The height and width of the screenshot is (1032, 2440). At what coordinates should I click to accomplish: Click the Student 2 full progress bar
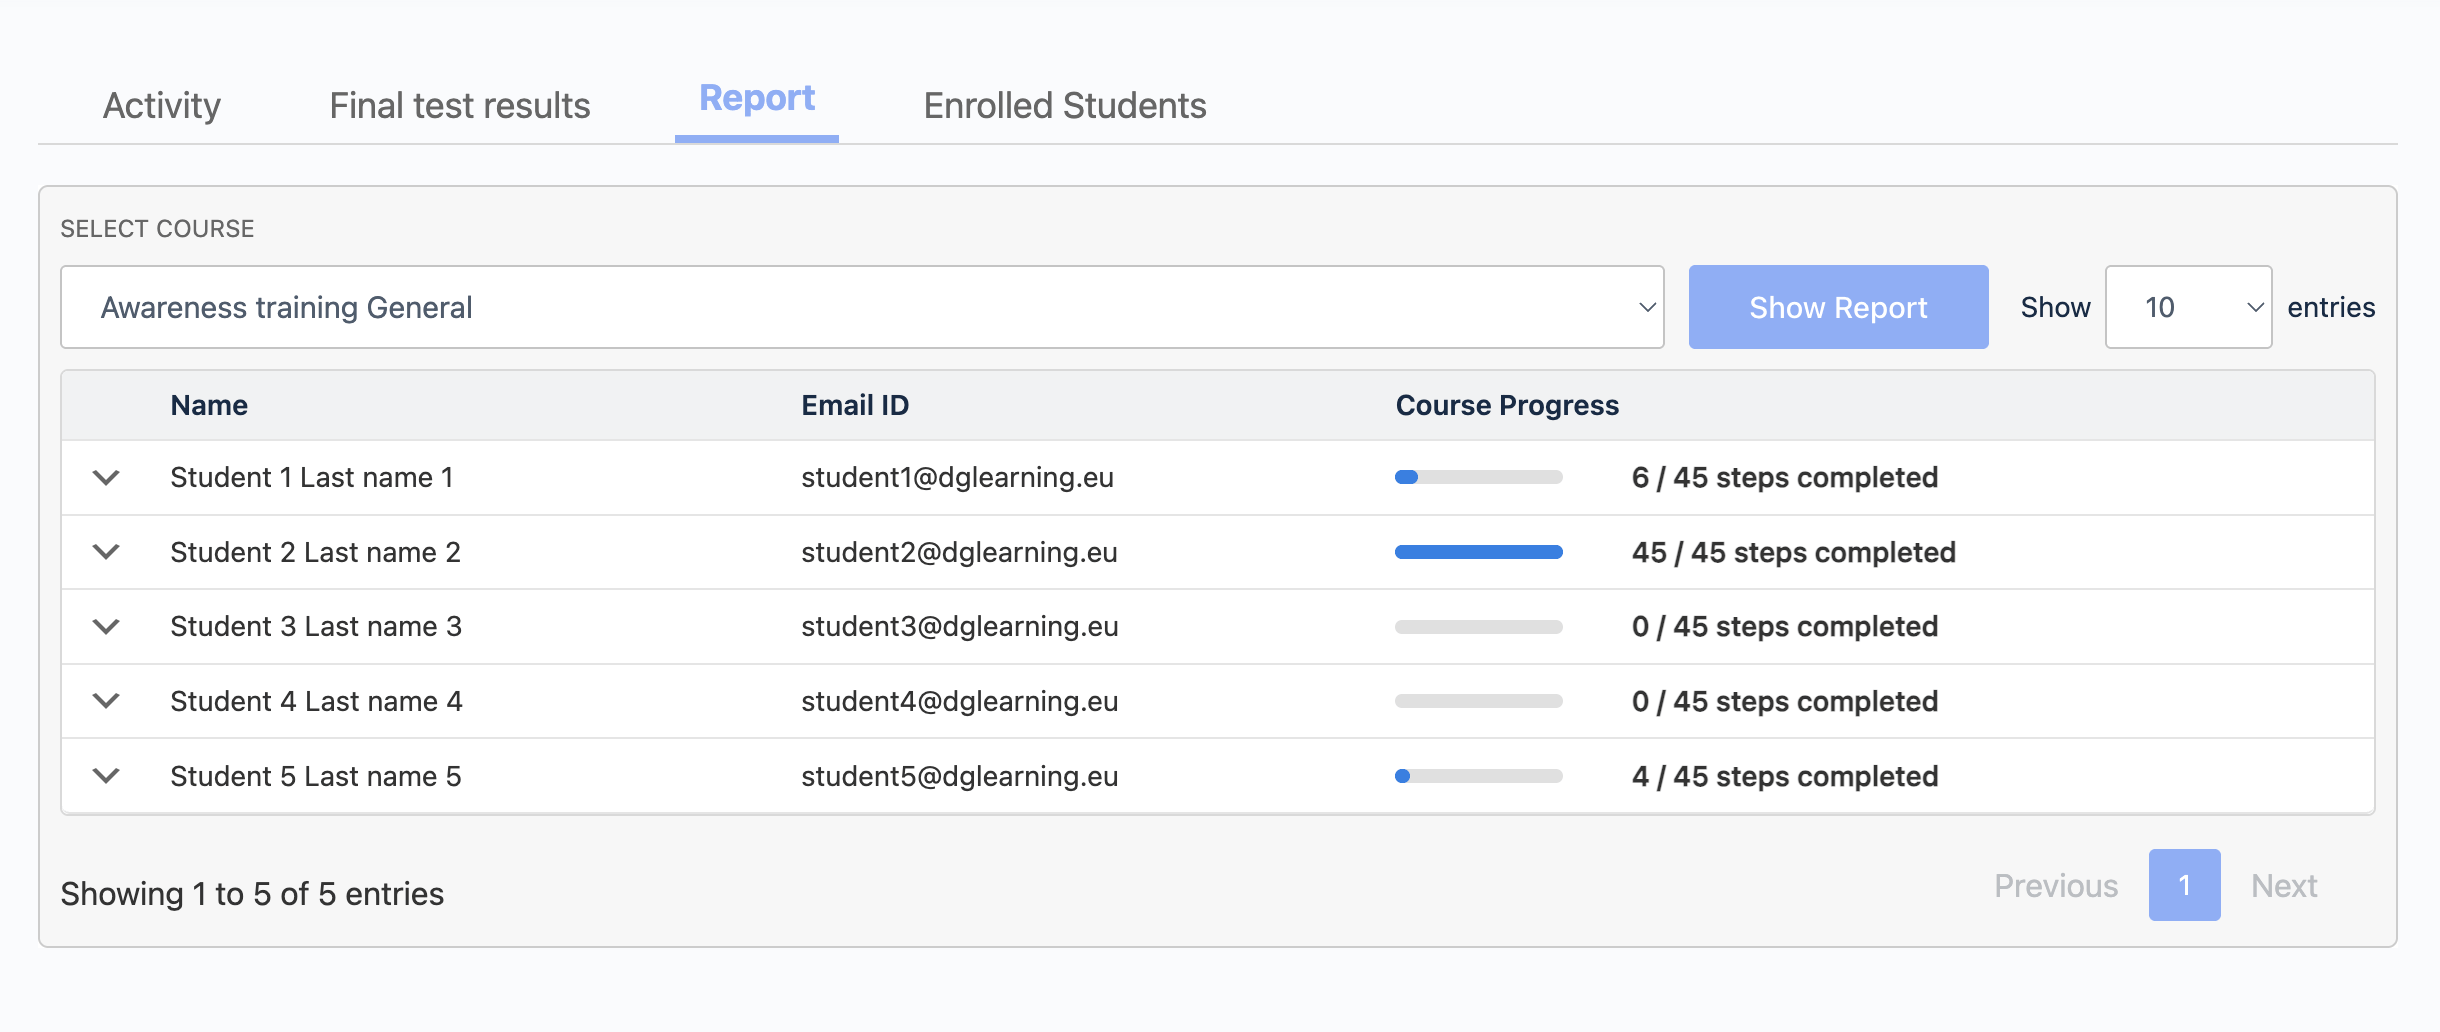click(x=1478, y=552)
